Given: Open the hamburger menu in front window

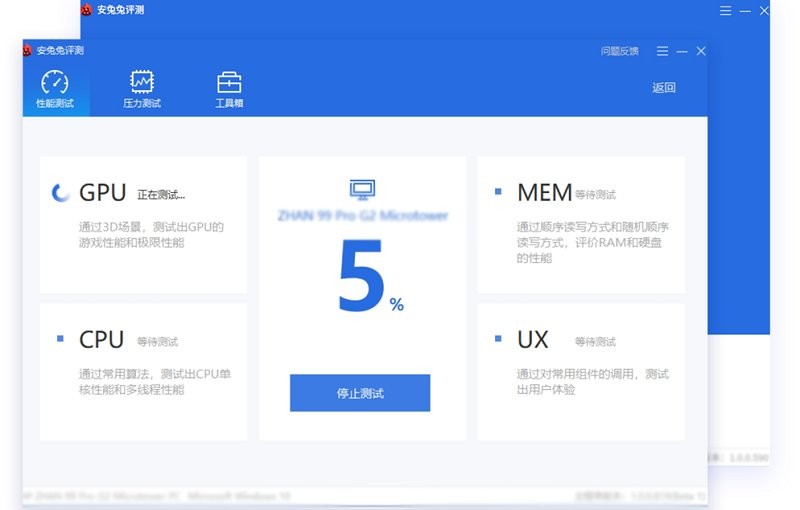Looking at the screenshot, I should [662, 51].
